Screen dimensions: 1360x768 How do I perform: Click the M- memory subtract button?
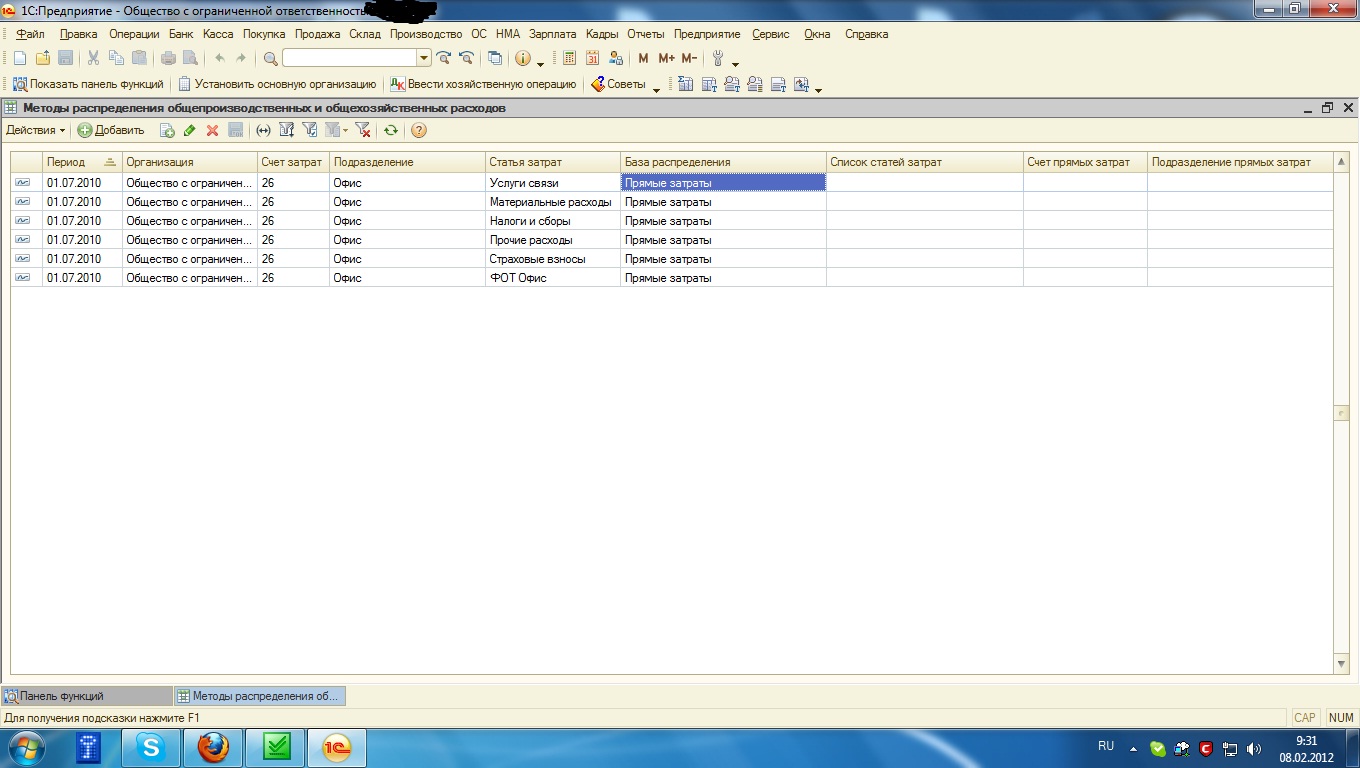689,59
